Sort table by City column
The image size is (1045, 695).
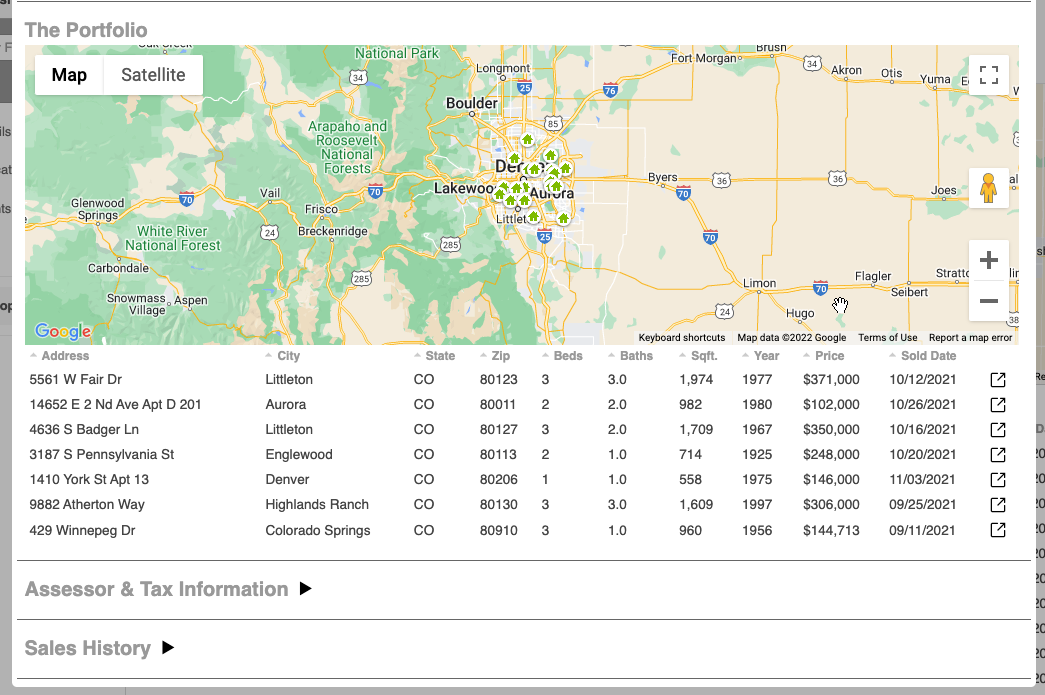click(283, 356)
